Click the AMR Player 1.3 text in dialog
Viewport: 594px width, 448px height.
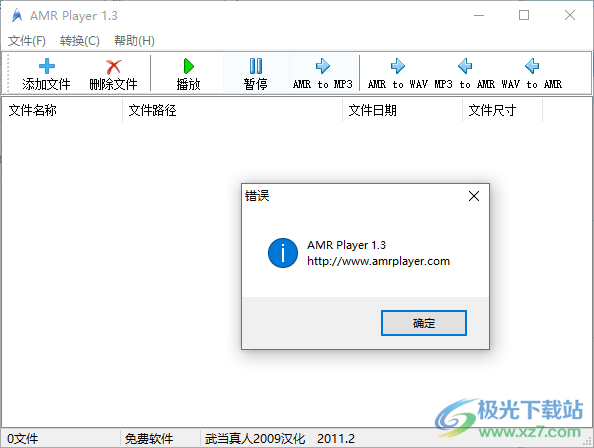346,245
